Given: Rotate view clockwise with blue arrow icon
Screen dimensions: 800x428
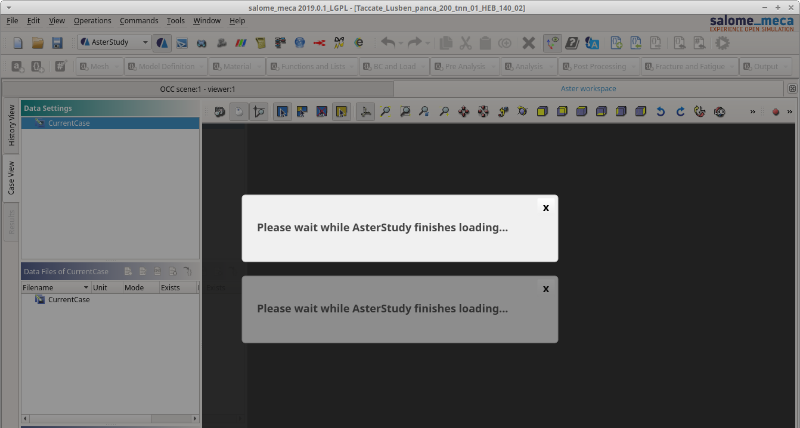Looking at the screenshot, I should (x=680, y=111).
